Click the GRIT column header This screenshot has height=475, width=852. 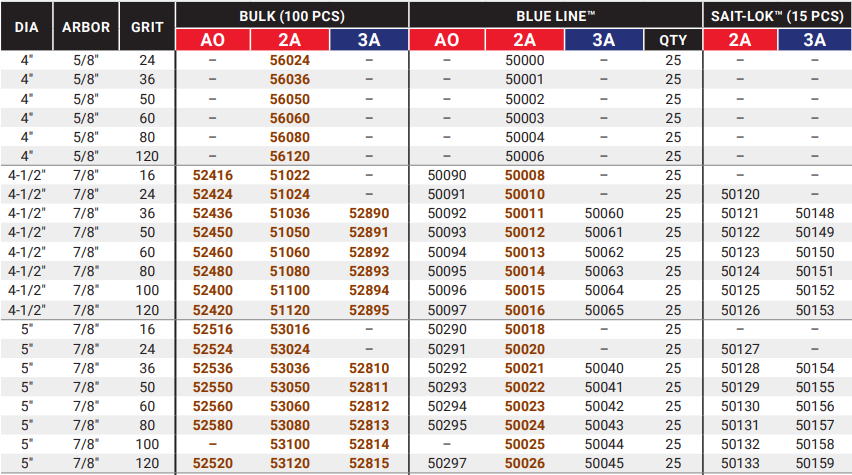(147, 27)
